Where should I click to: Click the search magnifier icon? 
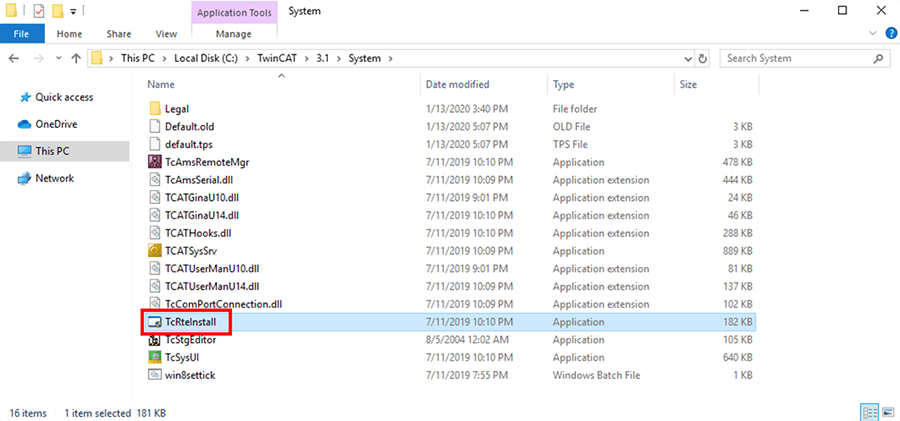pyautogui.click(x=878, y=59)
